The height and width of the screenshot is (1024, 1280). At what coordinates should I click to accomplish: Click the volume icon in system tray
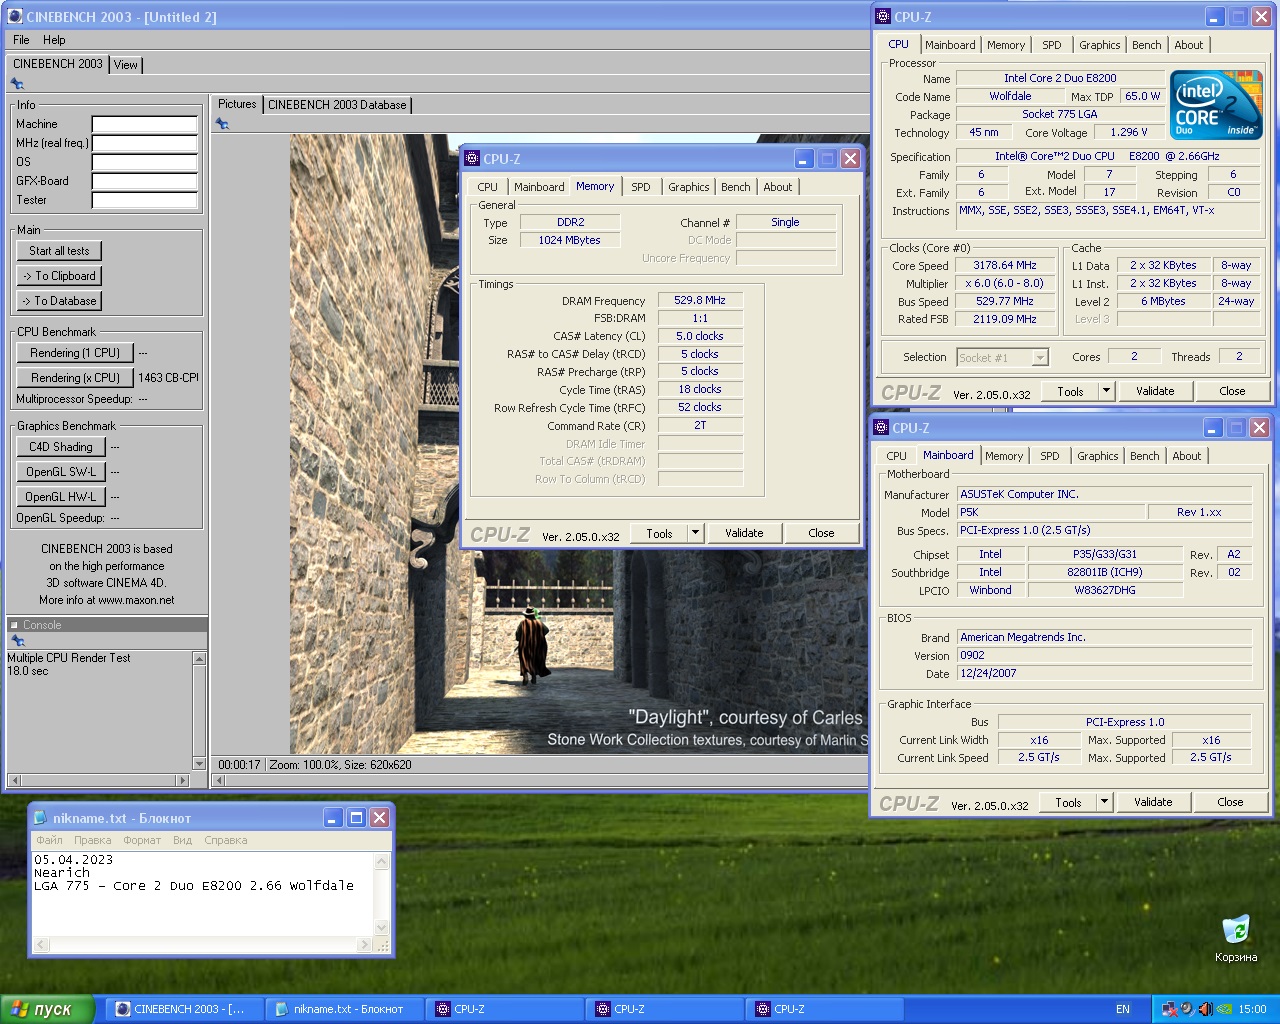click(x=1205, y=1009)
